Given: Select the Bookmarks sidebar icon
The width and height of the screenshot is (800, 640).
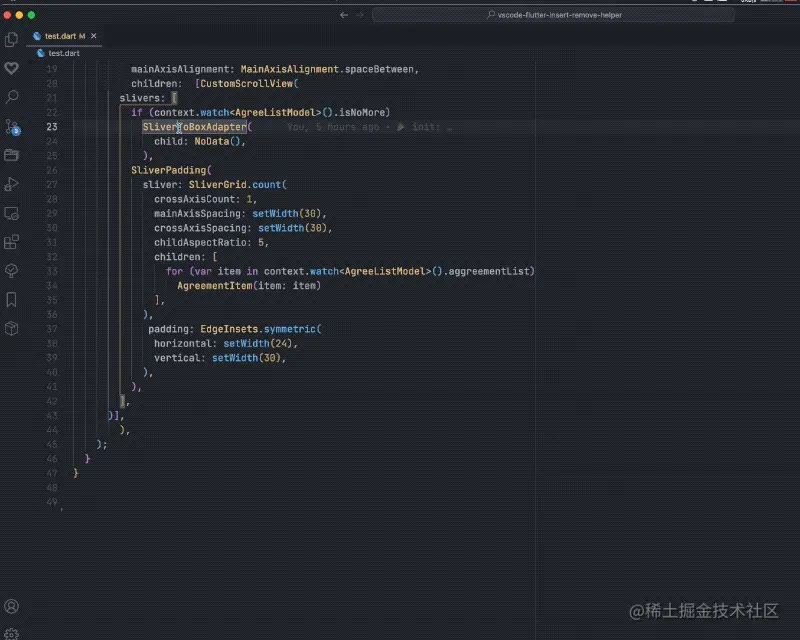Looking at the screenshot, I should [12, 300].
